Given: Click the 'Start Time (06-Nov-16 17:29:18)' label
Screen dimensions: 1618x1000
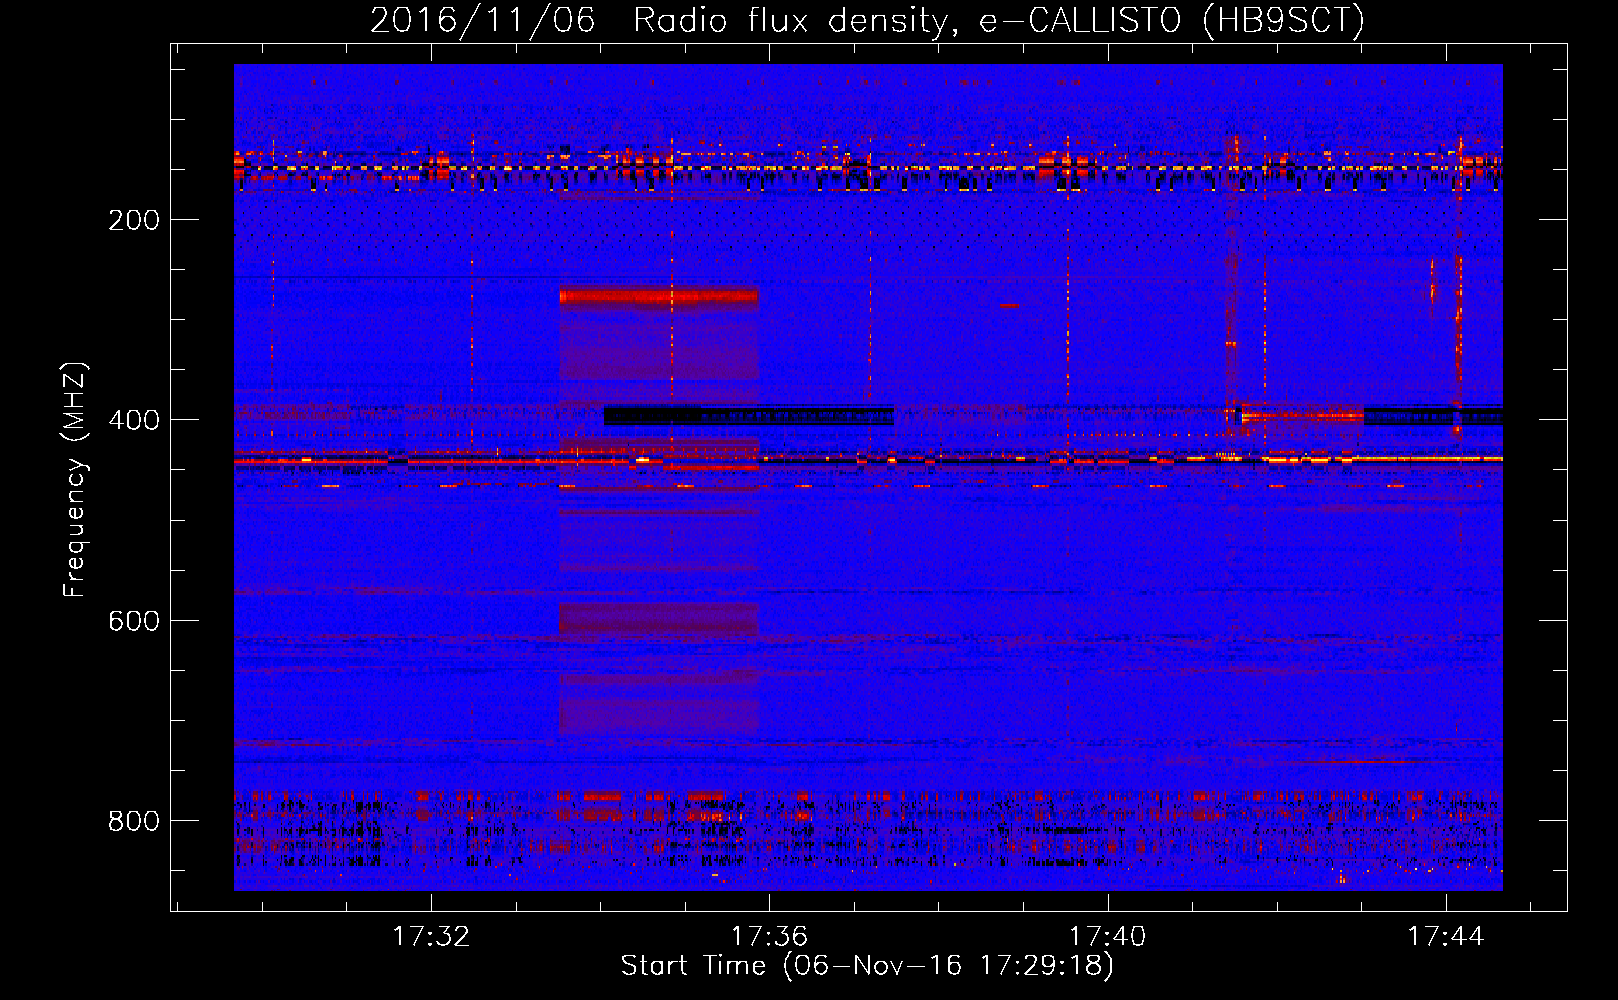Looking at the screenshot, I should point(867,966).
